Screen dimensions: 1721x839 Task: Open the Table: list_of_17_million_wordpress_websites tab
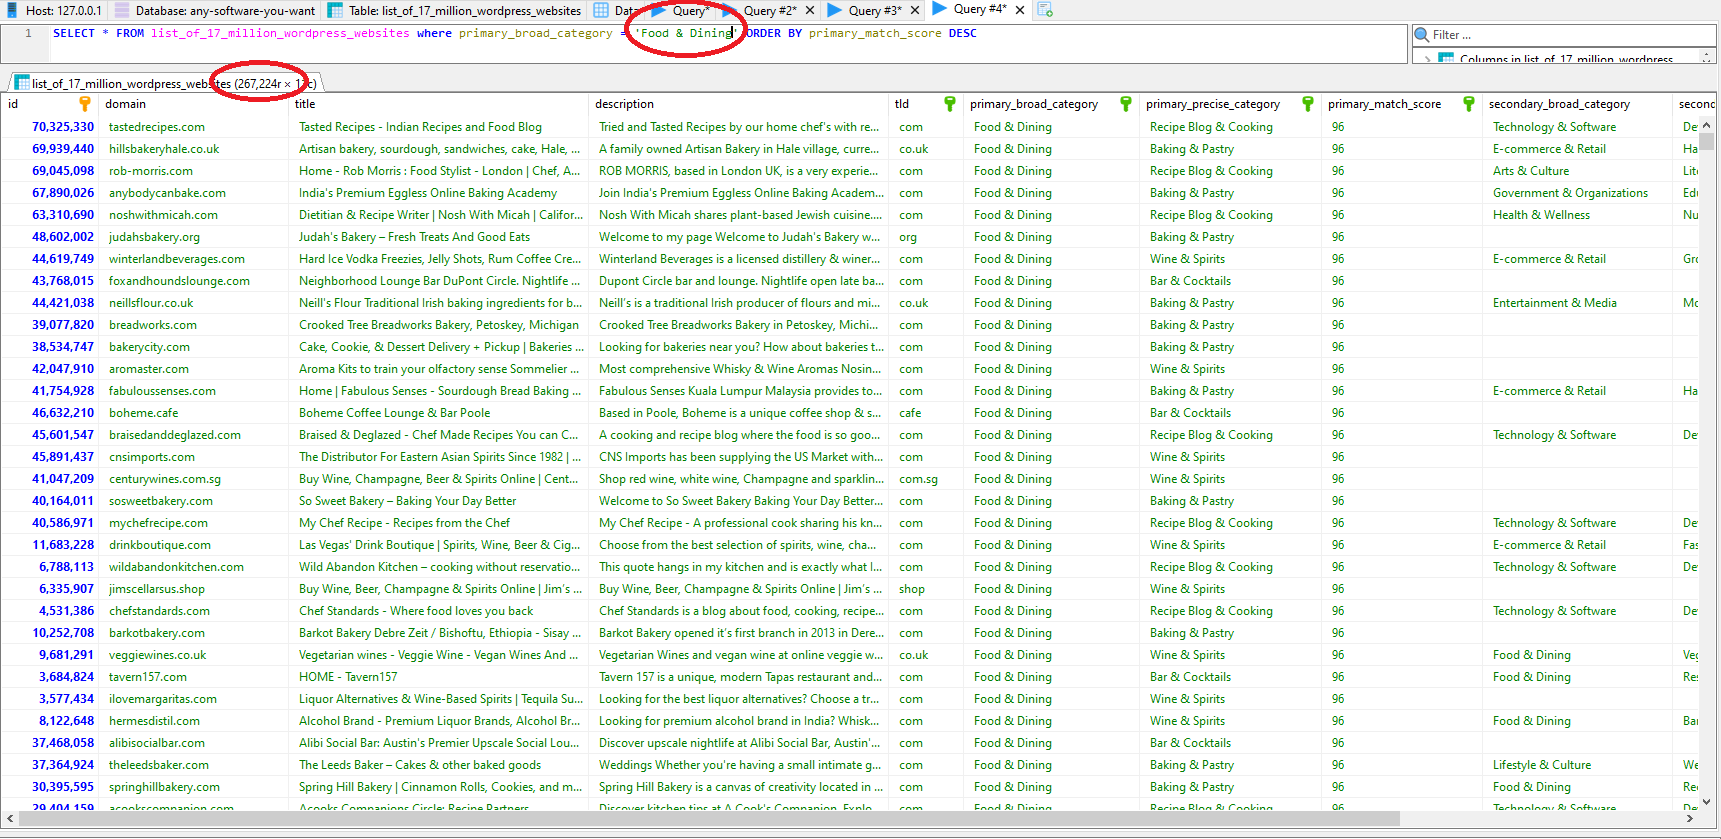point(454,10)
